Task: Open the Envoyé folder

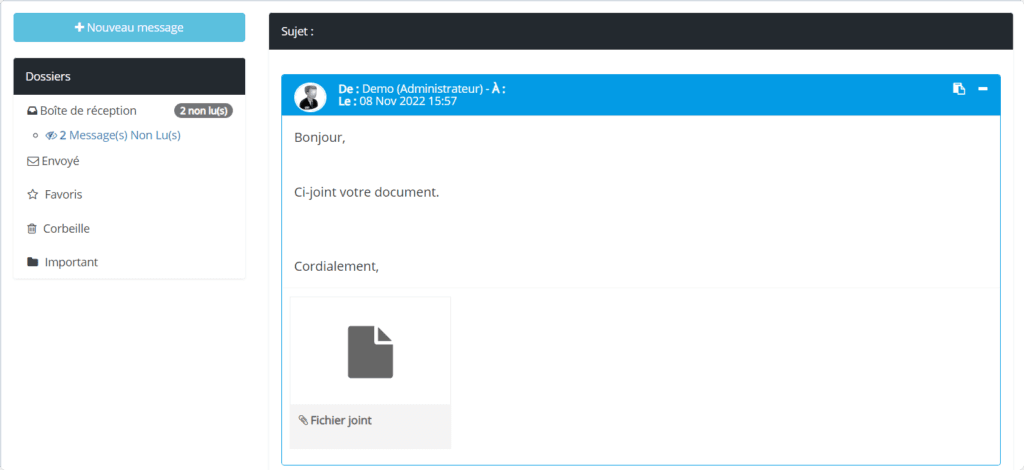Action: [60, 161]
